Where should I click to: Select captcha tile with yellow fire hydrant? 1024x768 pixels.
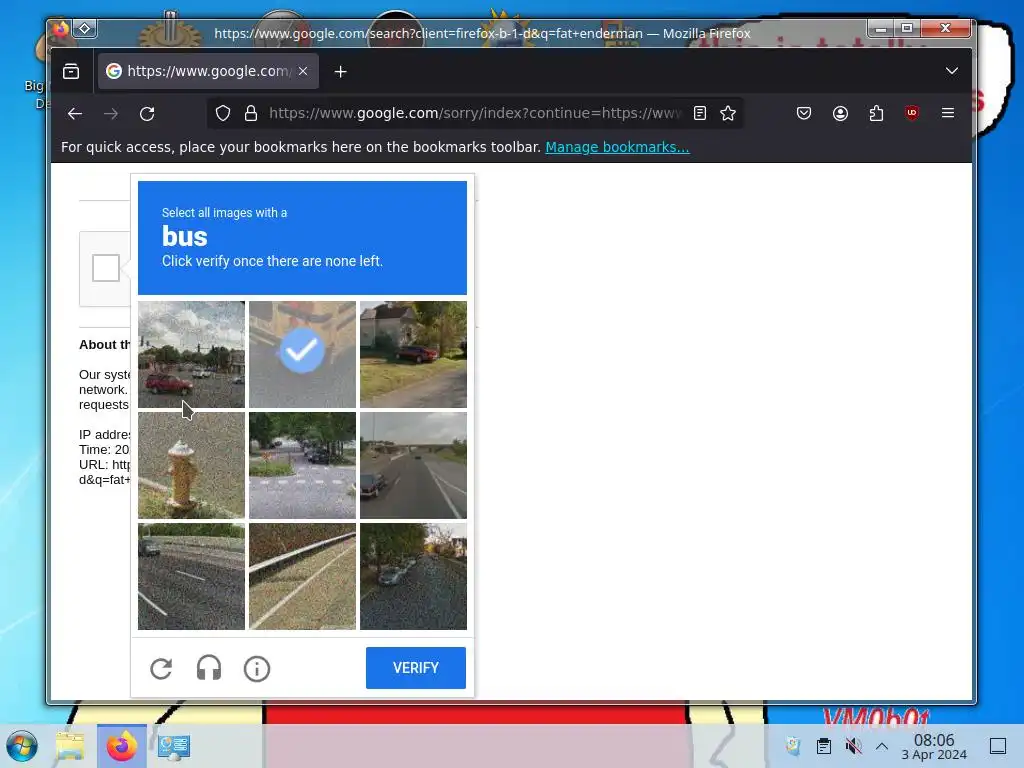click(x=191, y=466)
